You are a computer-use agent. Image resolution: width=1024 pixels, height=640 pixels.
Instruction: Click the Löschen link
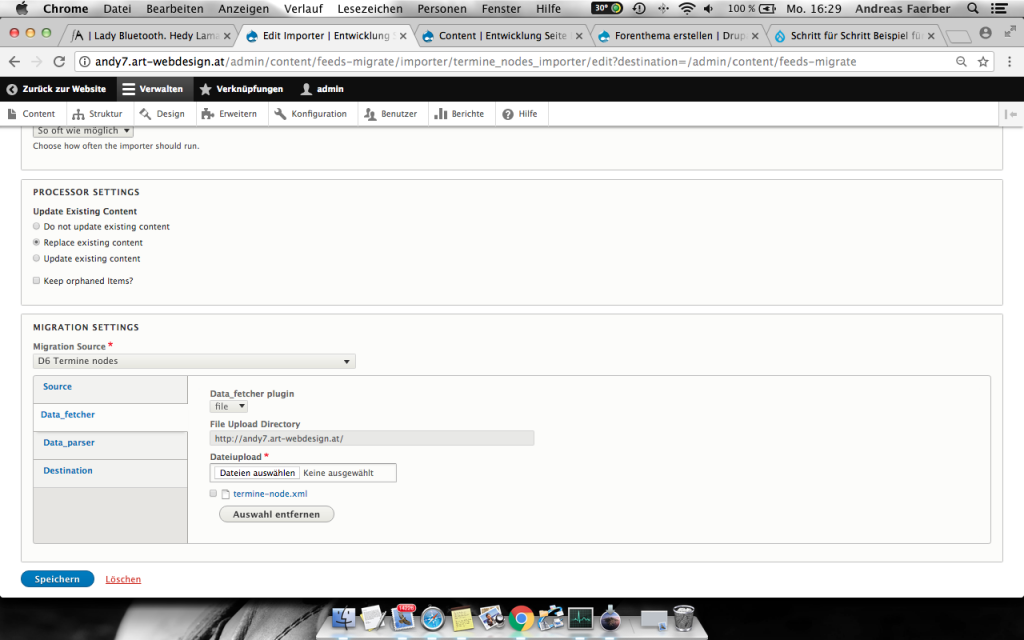tap(123, 579)
